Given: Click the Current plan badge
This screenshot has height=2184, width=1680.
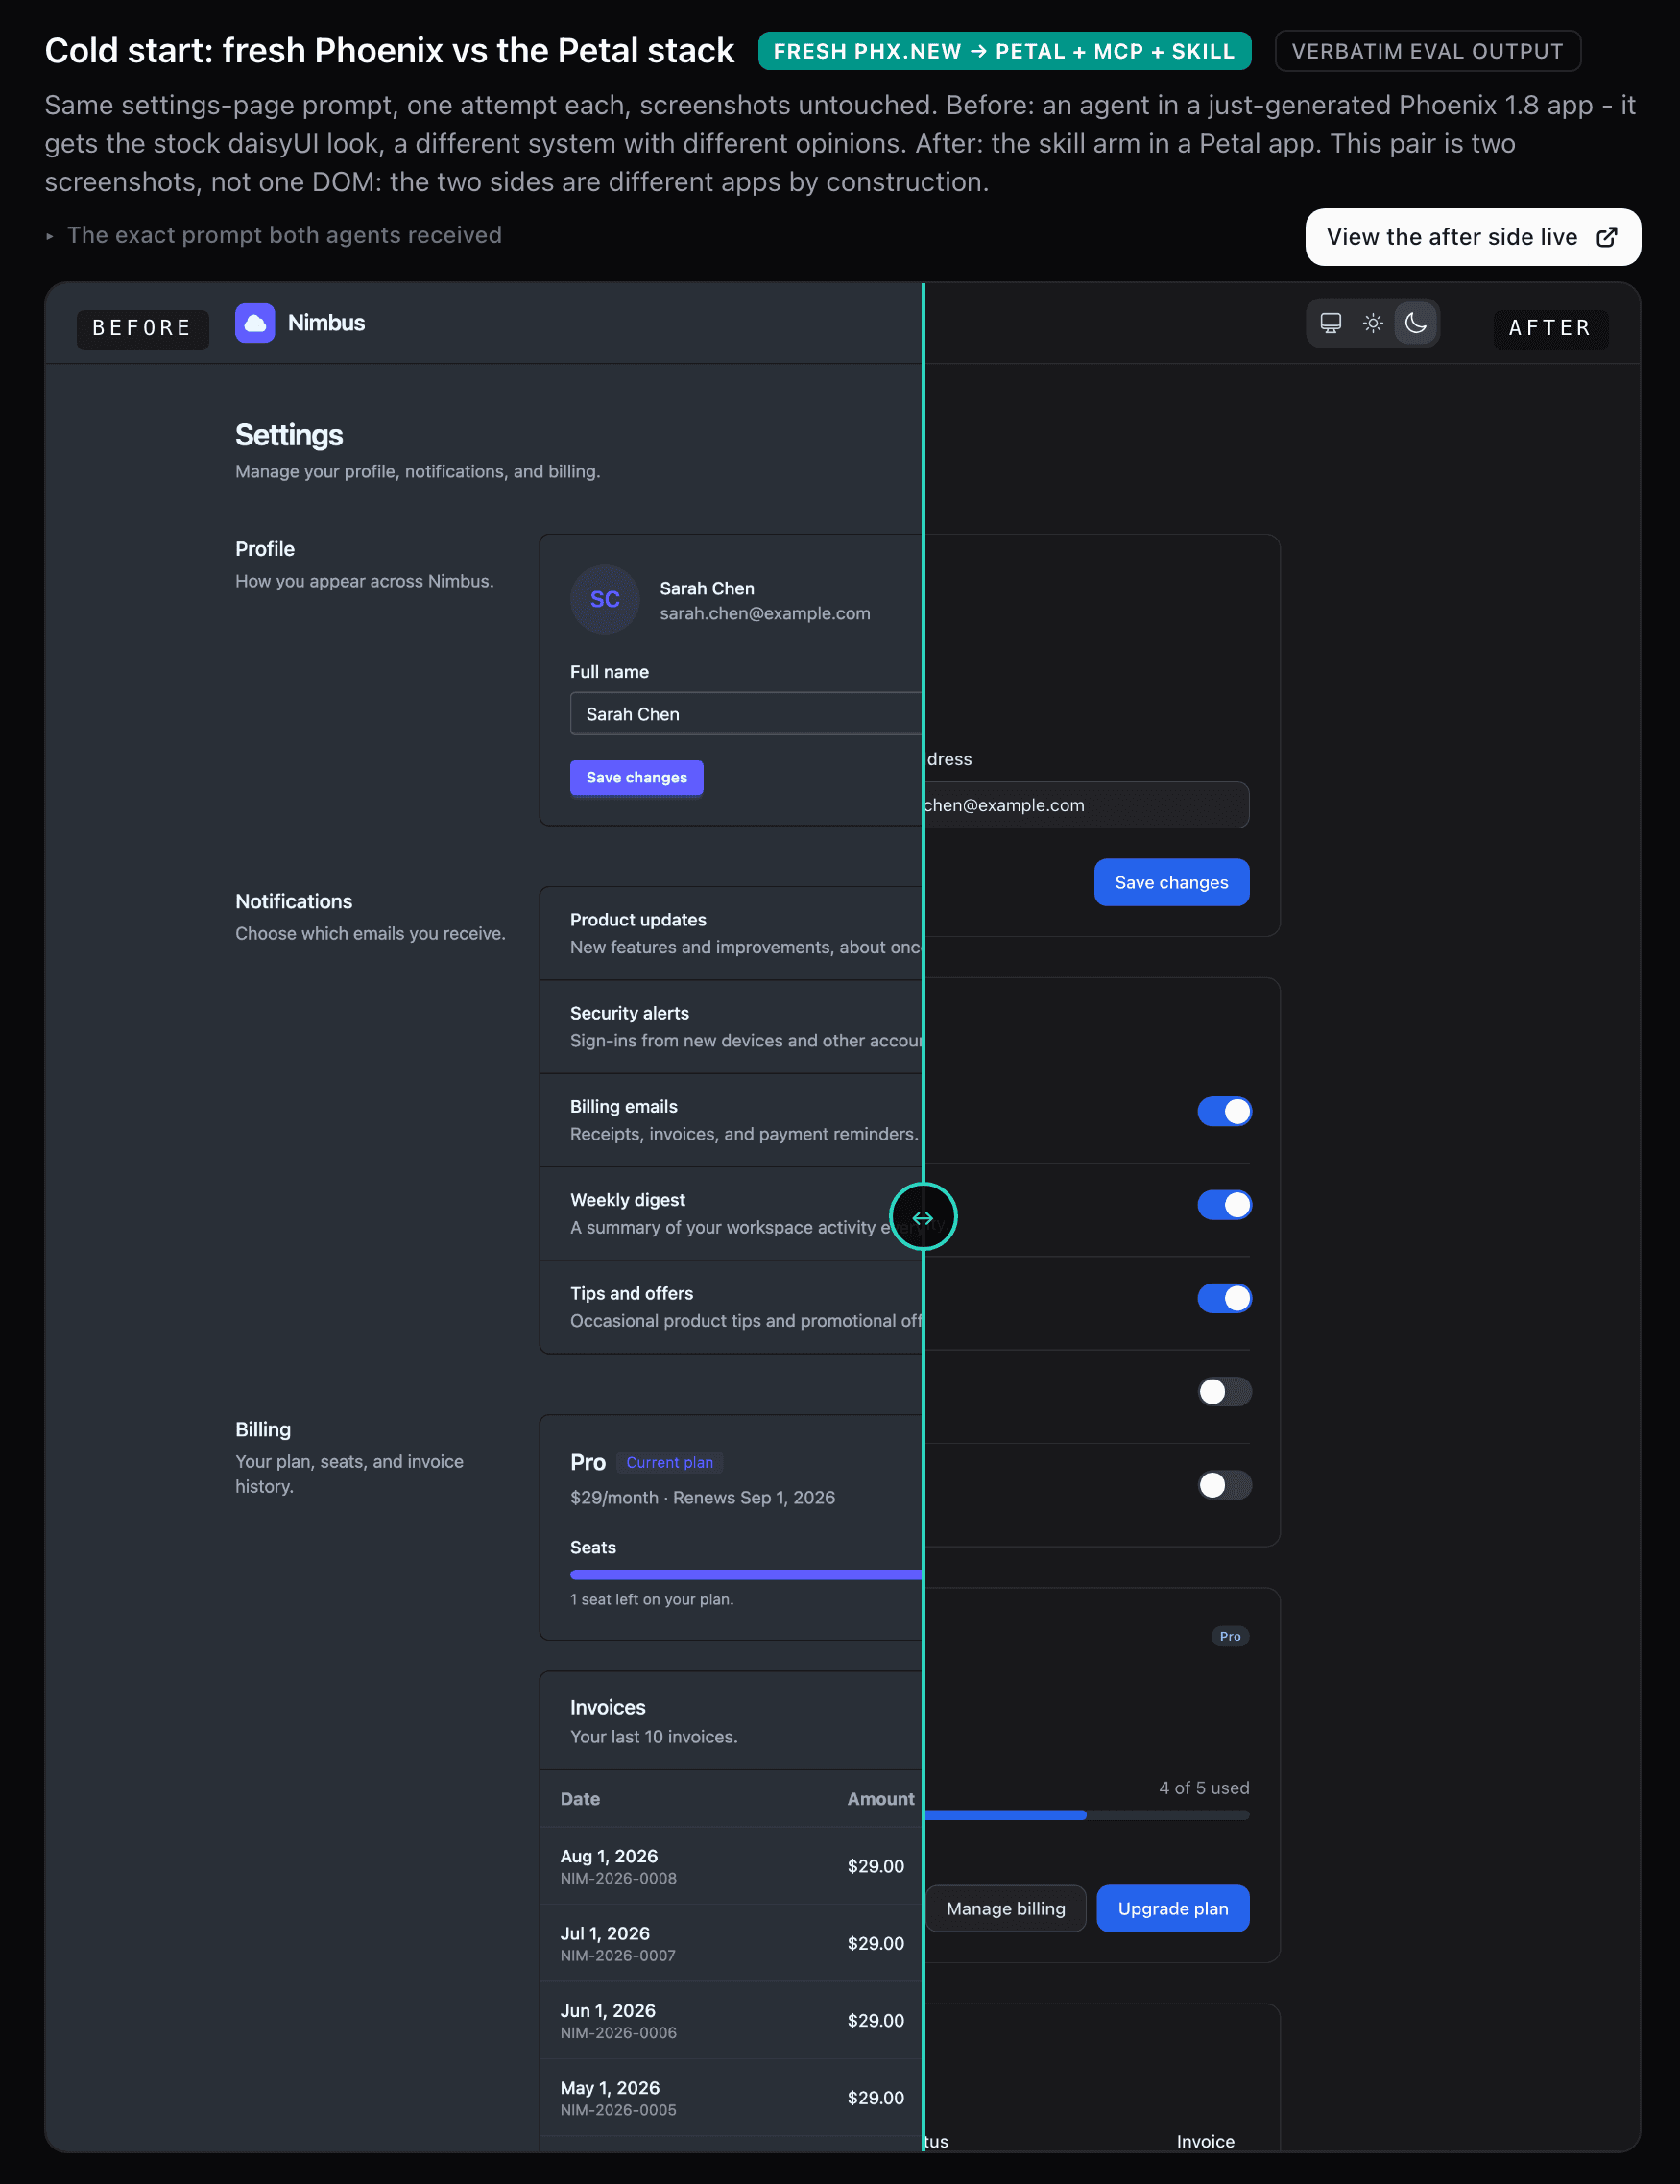Looking at the screenshot, I should (669, 1463).
